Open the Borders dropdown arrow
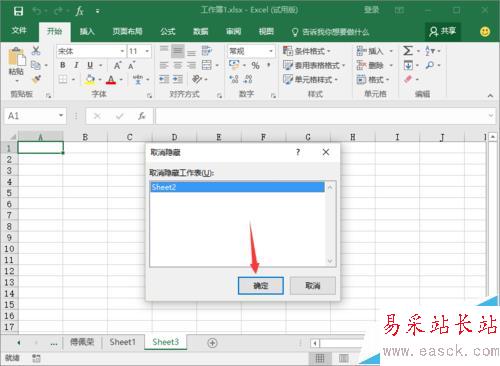This screenshot has width=500, height=366. (73, 79)
